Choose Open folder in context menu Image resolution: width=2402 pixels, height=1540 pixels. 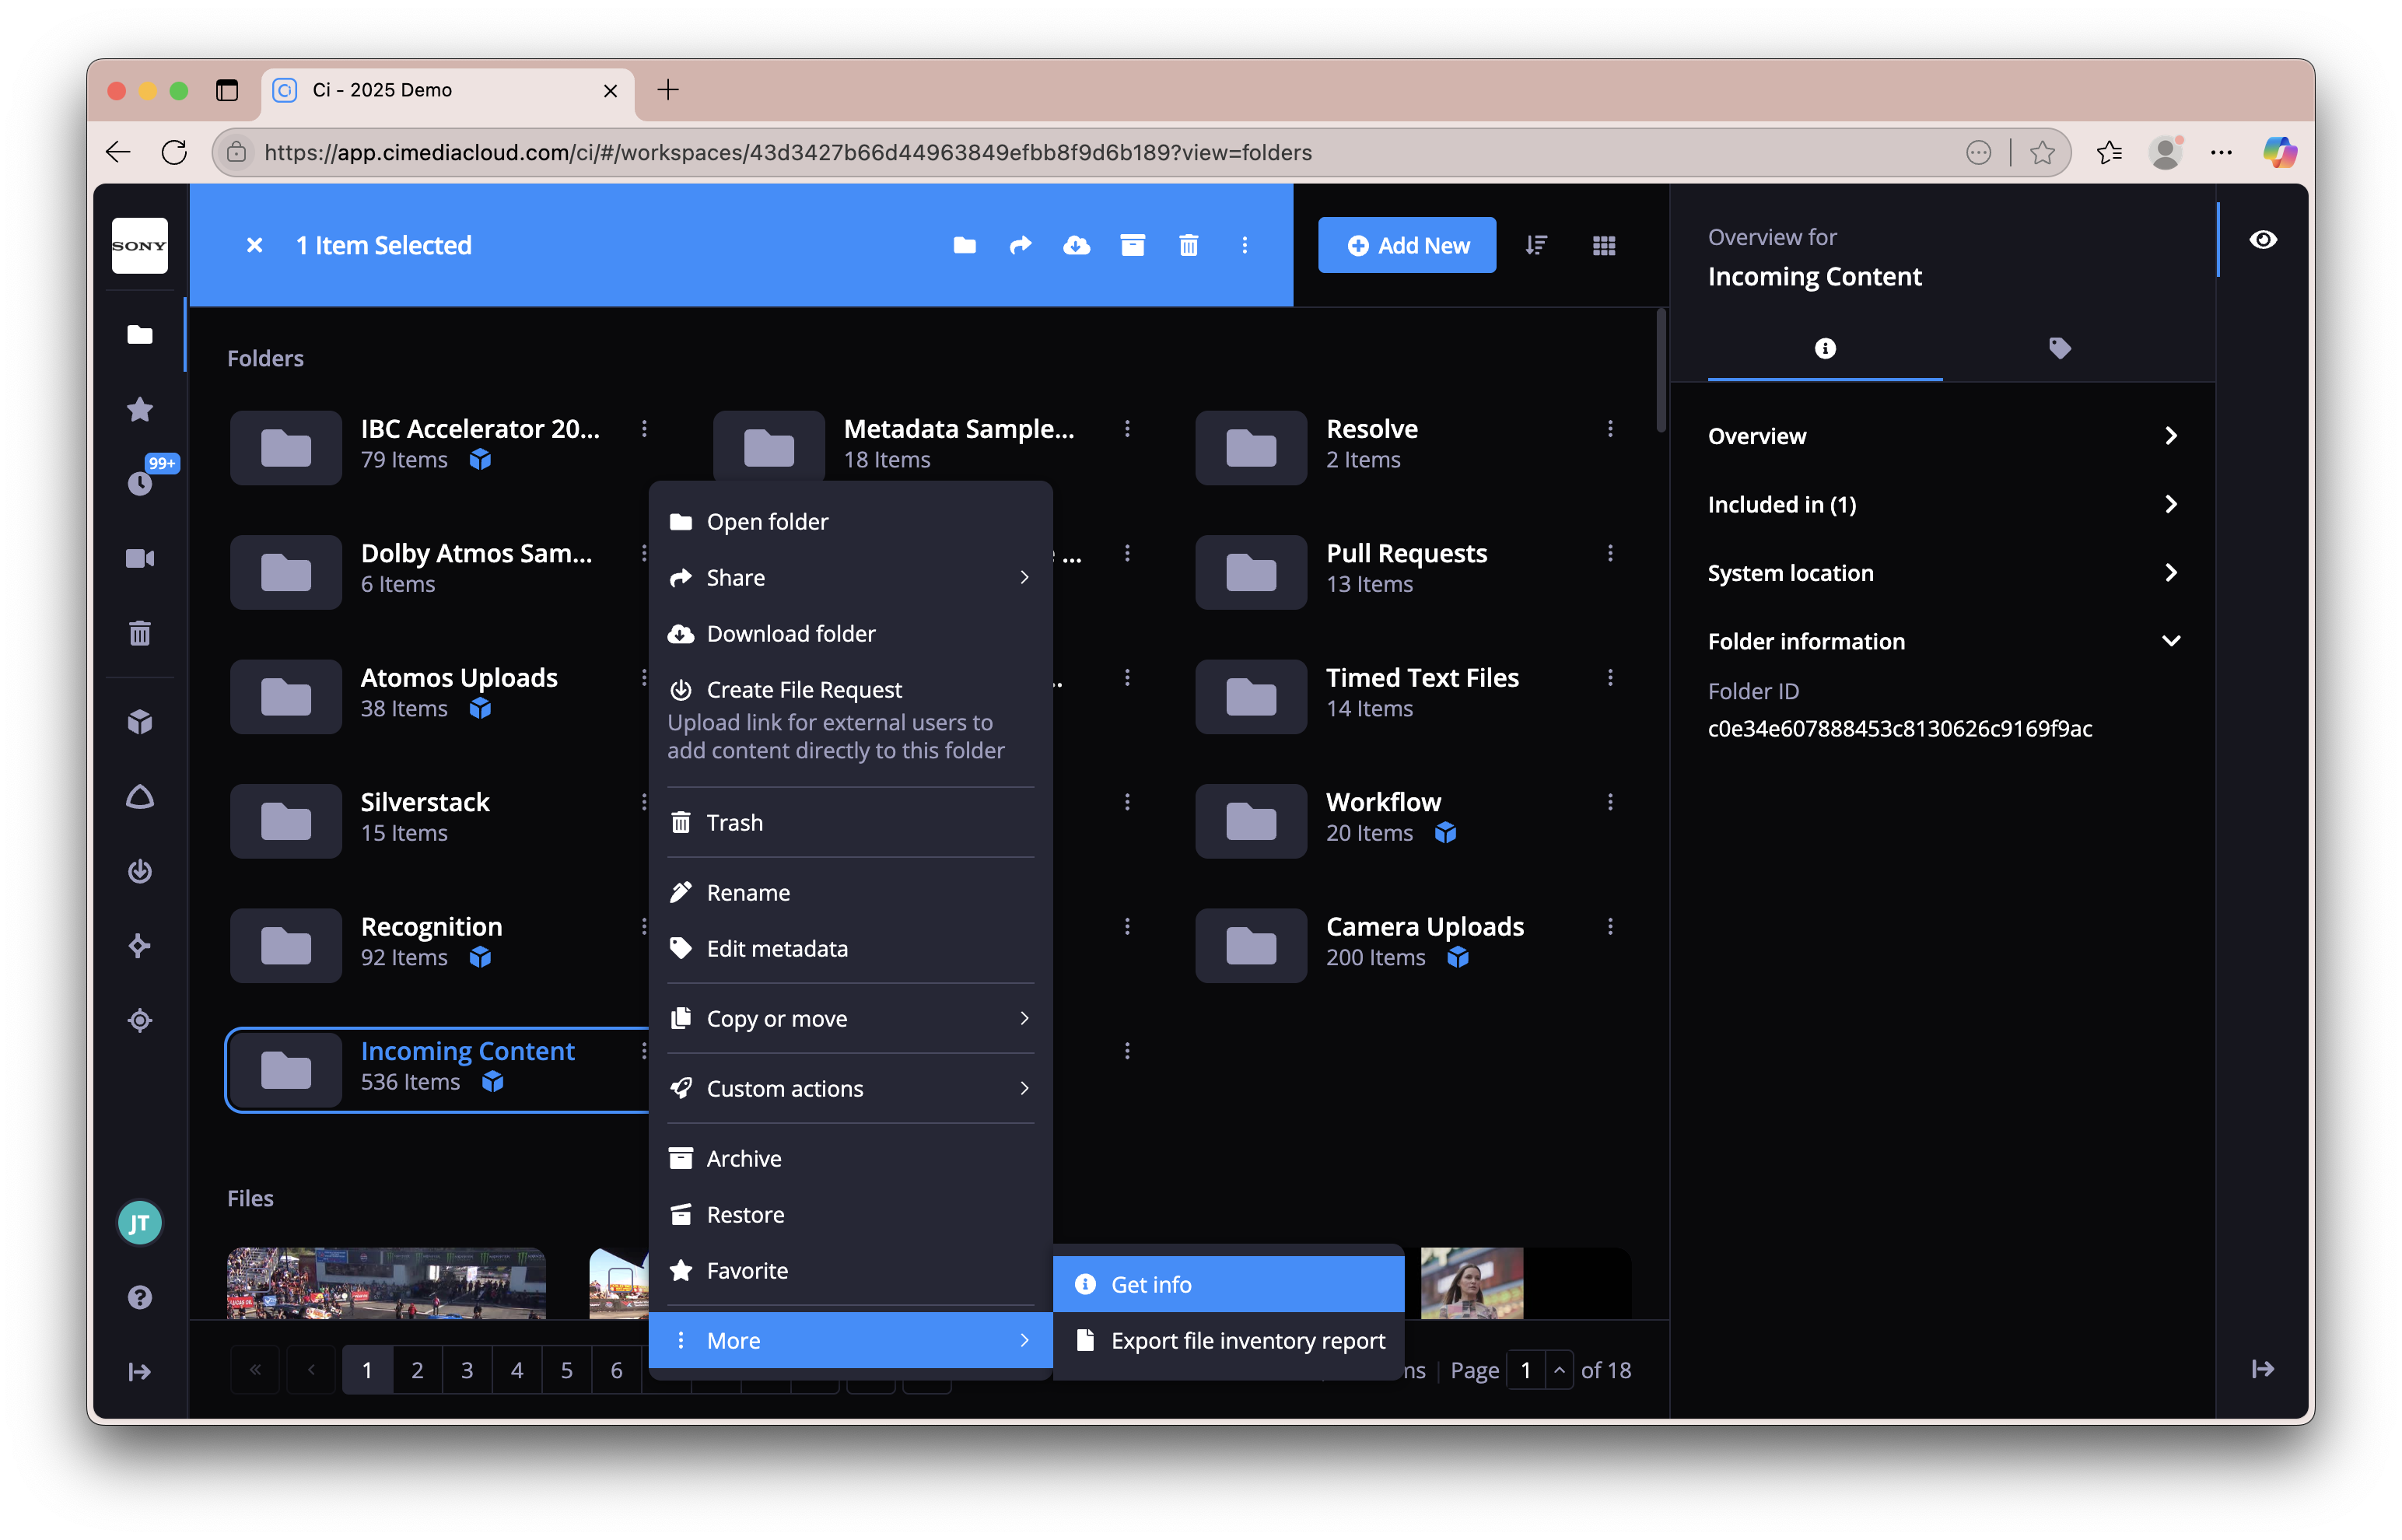pos(850,522)
